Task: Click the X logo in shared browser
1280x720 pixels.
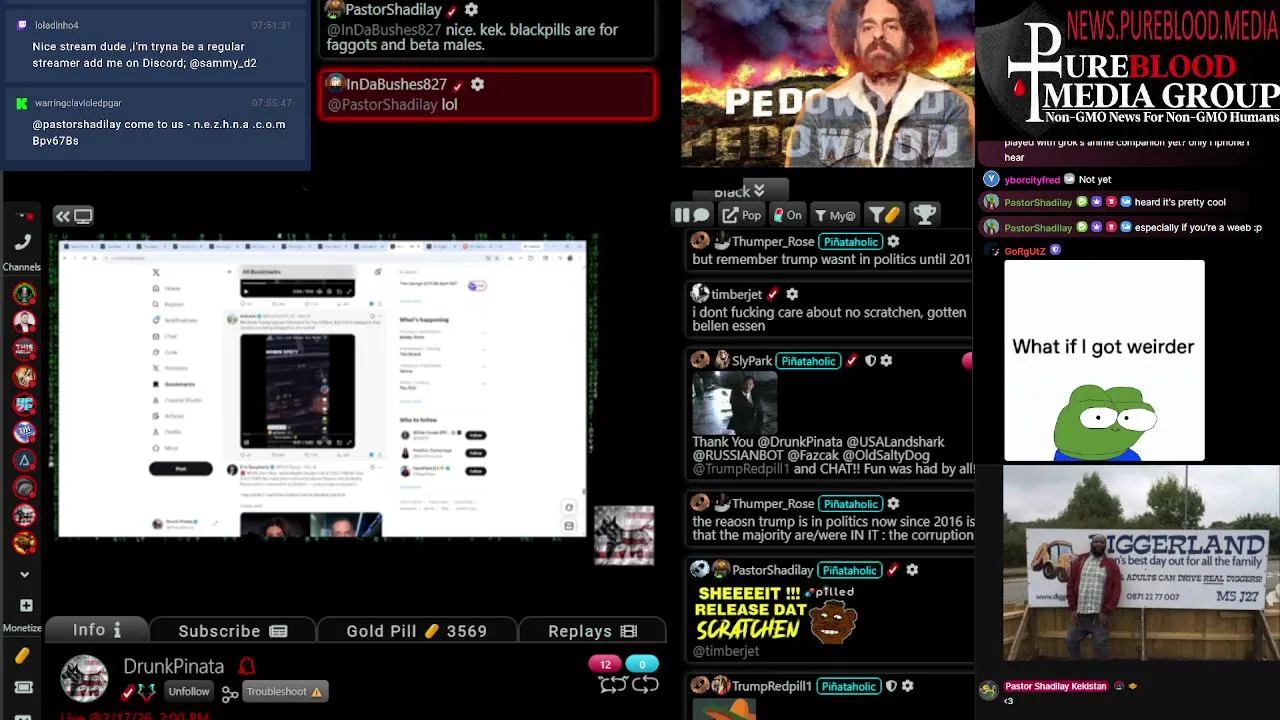Action: click(156, 272)
